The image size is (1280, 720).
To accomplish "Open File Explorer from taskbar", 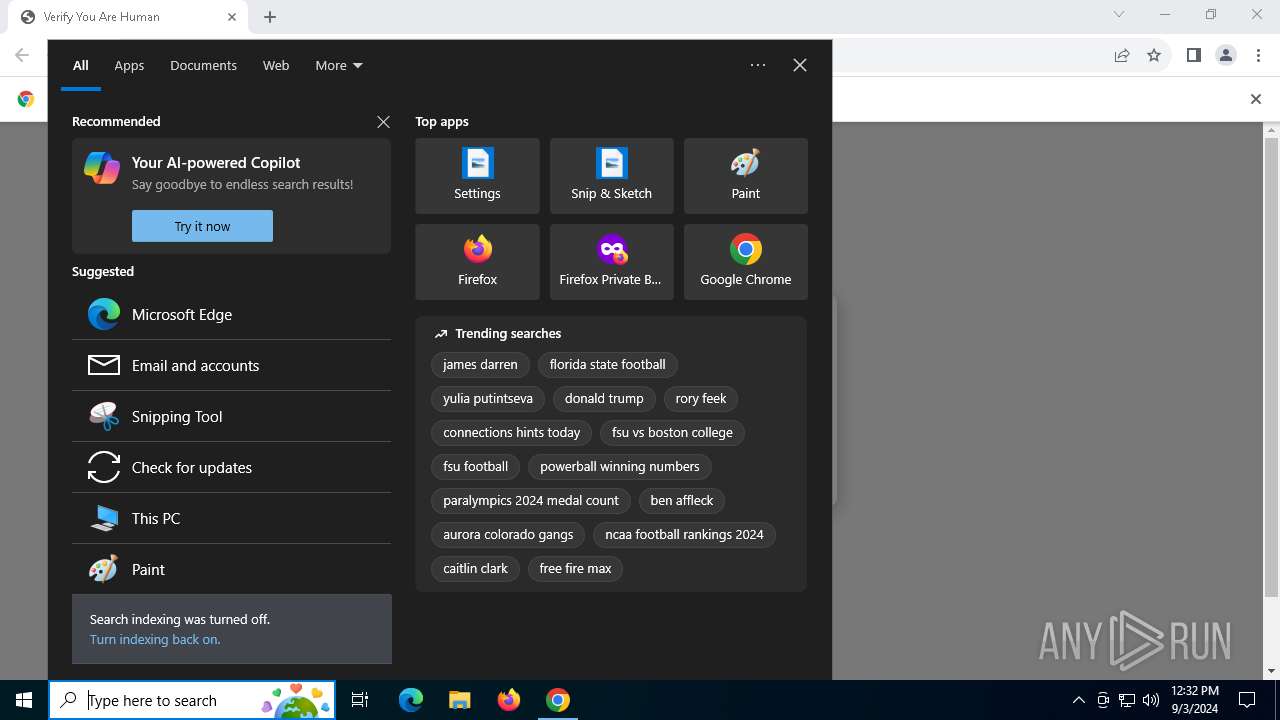I will (x=459, y=700).
